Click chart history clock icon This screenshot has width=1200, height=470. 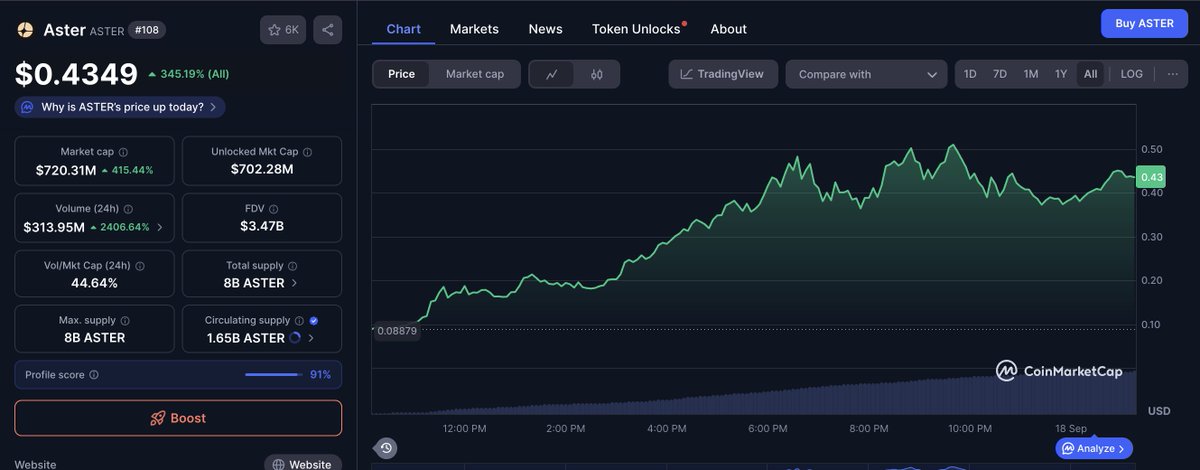[x=386, y=448]
